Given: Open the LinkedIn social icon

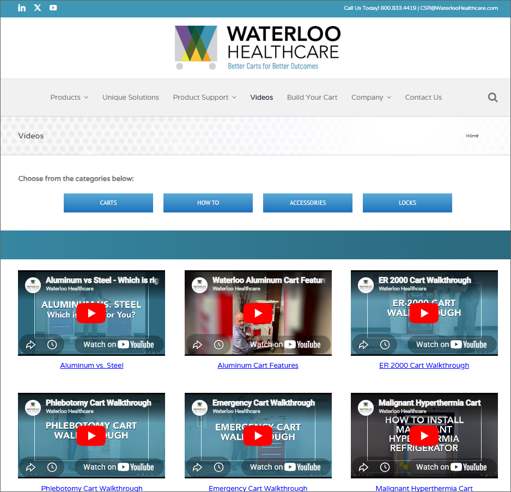Looking at the screenshot, I should tap(22, 8).
